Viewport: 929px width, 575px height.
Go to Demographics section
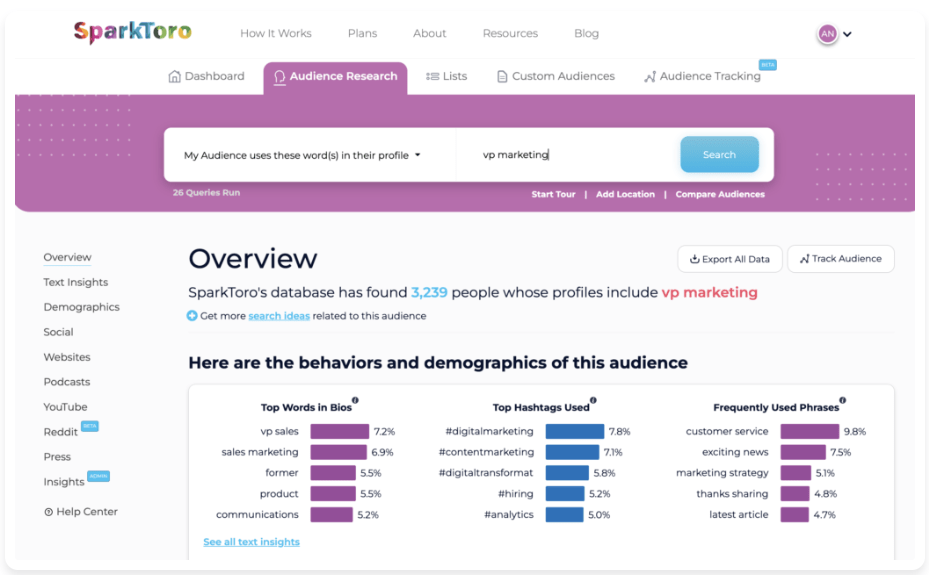point(81,307)
